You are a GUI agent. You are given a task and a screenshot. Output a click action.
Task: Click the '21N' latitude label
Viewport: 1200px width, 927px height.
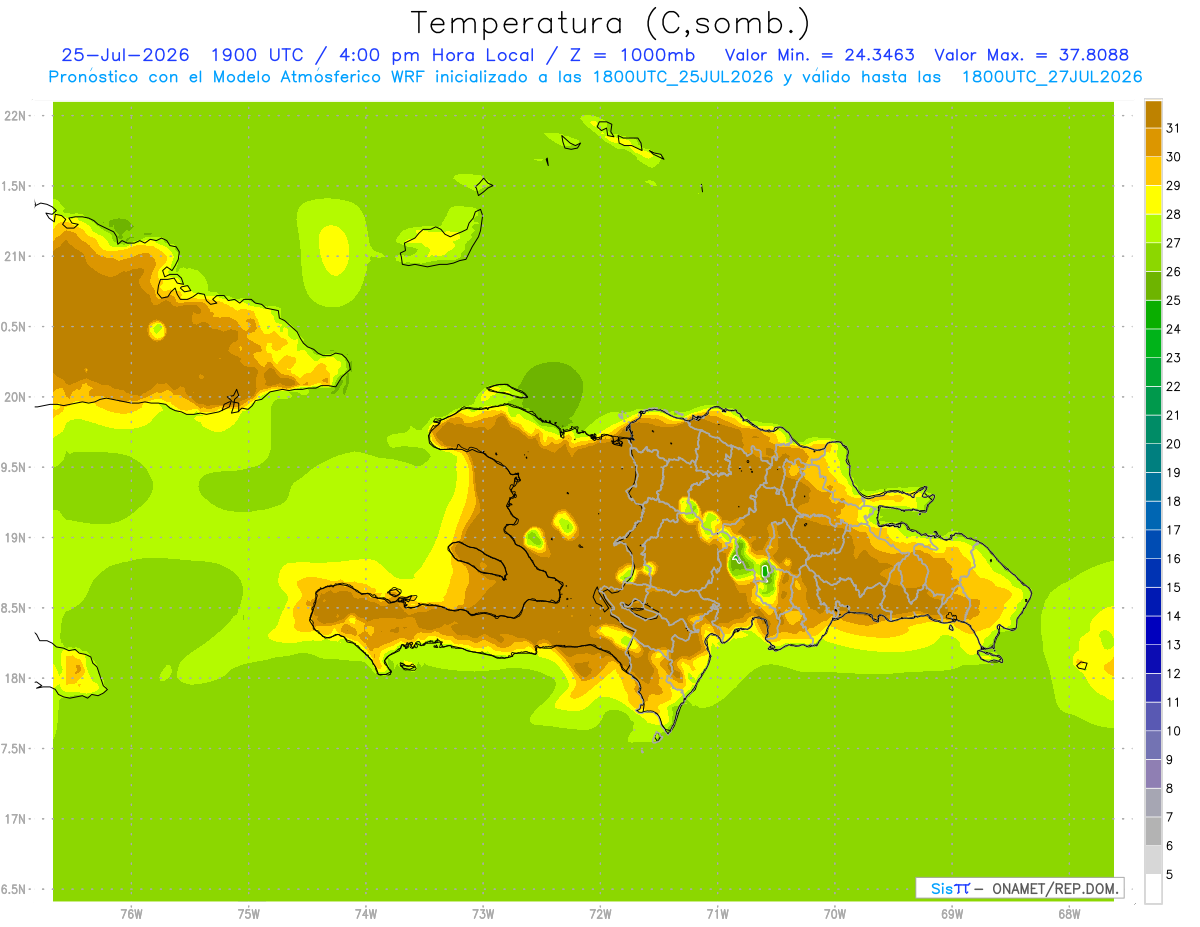[x=14, y=257]
